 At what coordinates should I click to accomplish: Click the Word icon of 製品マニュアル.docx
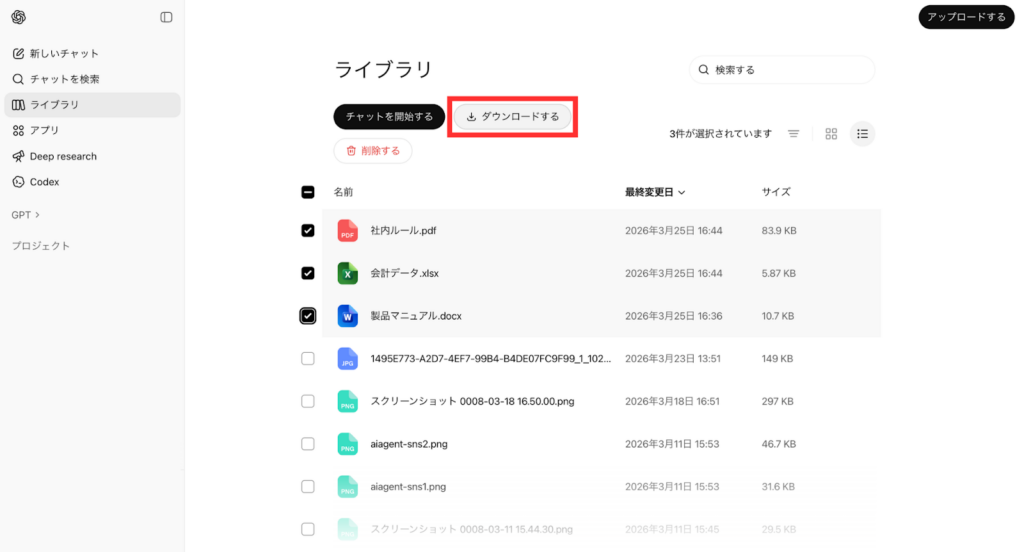(347, 316)
